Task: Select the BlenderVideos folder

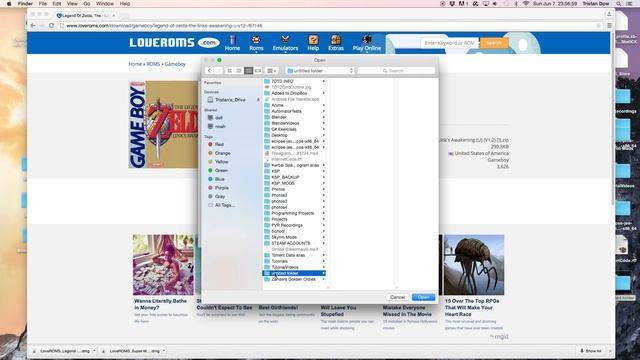Action: 294,123
